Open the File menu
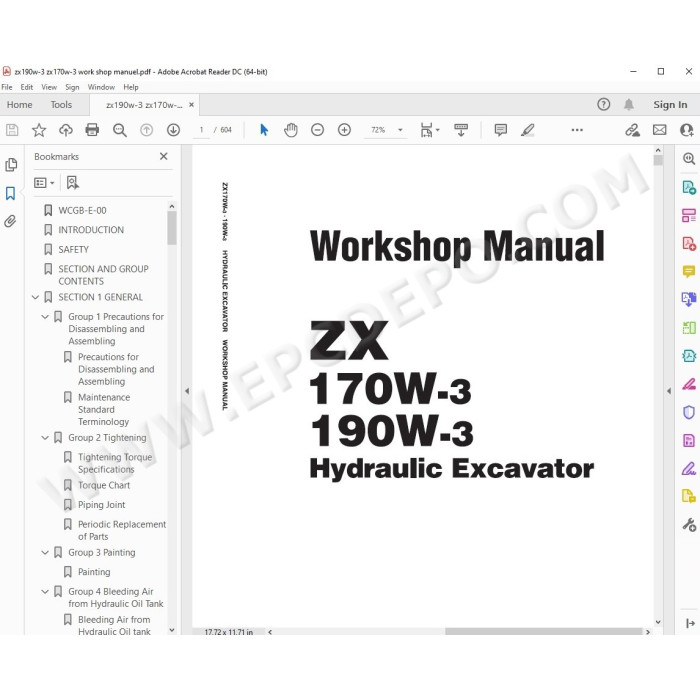This screenshot has width=700, height=700. click(7, 87)
